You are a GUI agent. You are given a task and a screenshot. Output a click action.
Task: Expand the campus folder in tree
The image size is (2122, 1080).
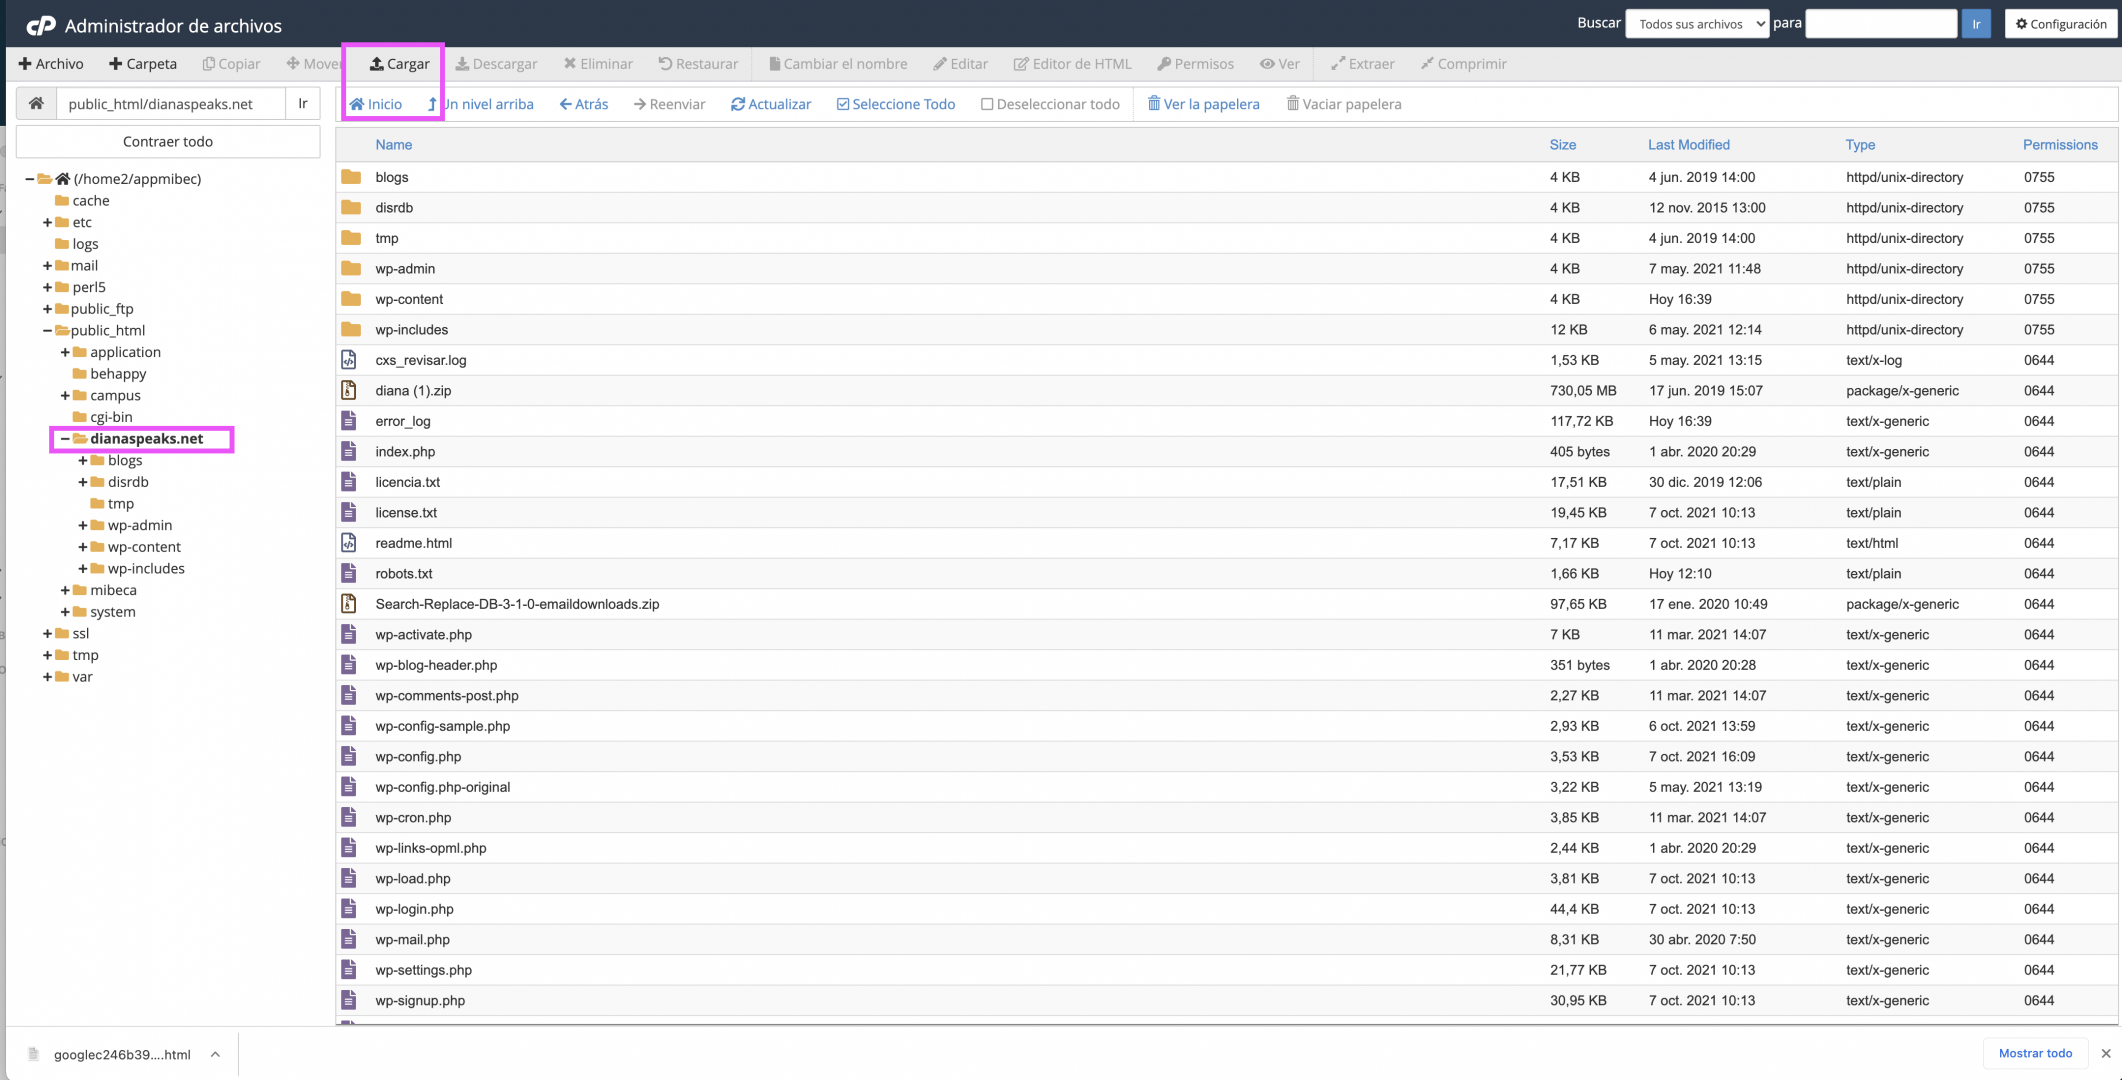click(65, 396)
